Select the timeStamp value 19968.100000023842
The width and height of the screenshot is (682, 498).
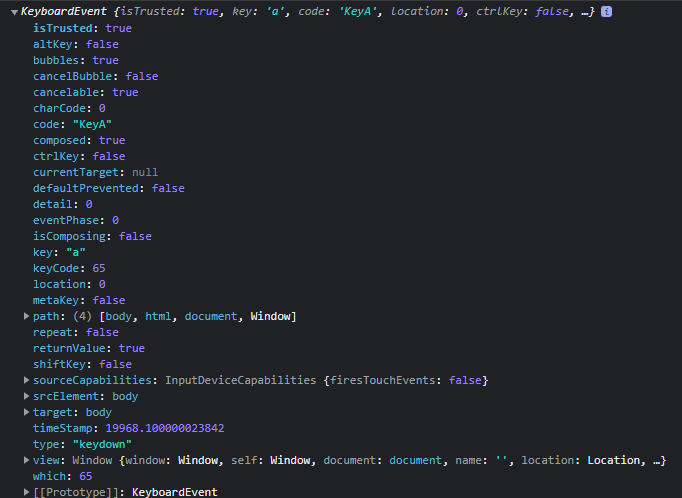165,428
